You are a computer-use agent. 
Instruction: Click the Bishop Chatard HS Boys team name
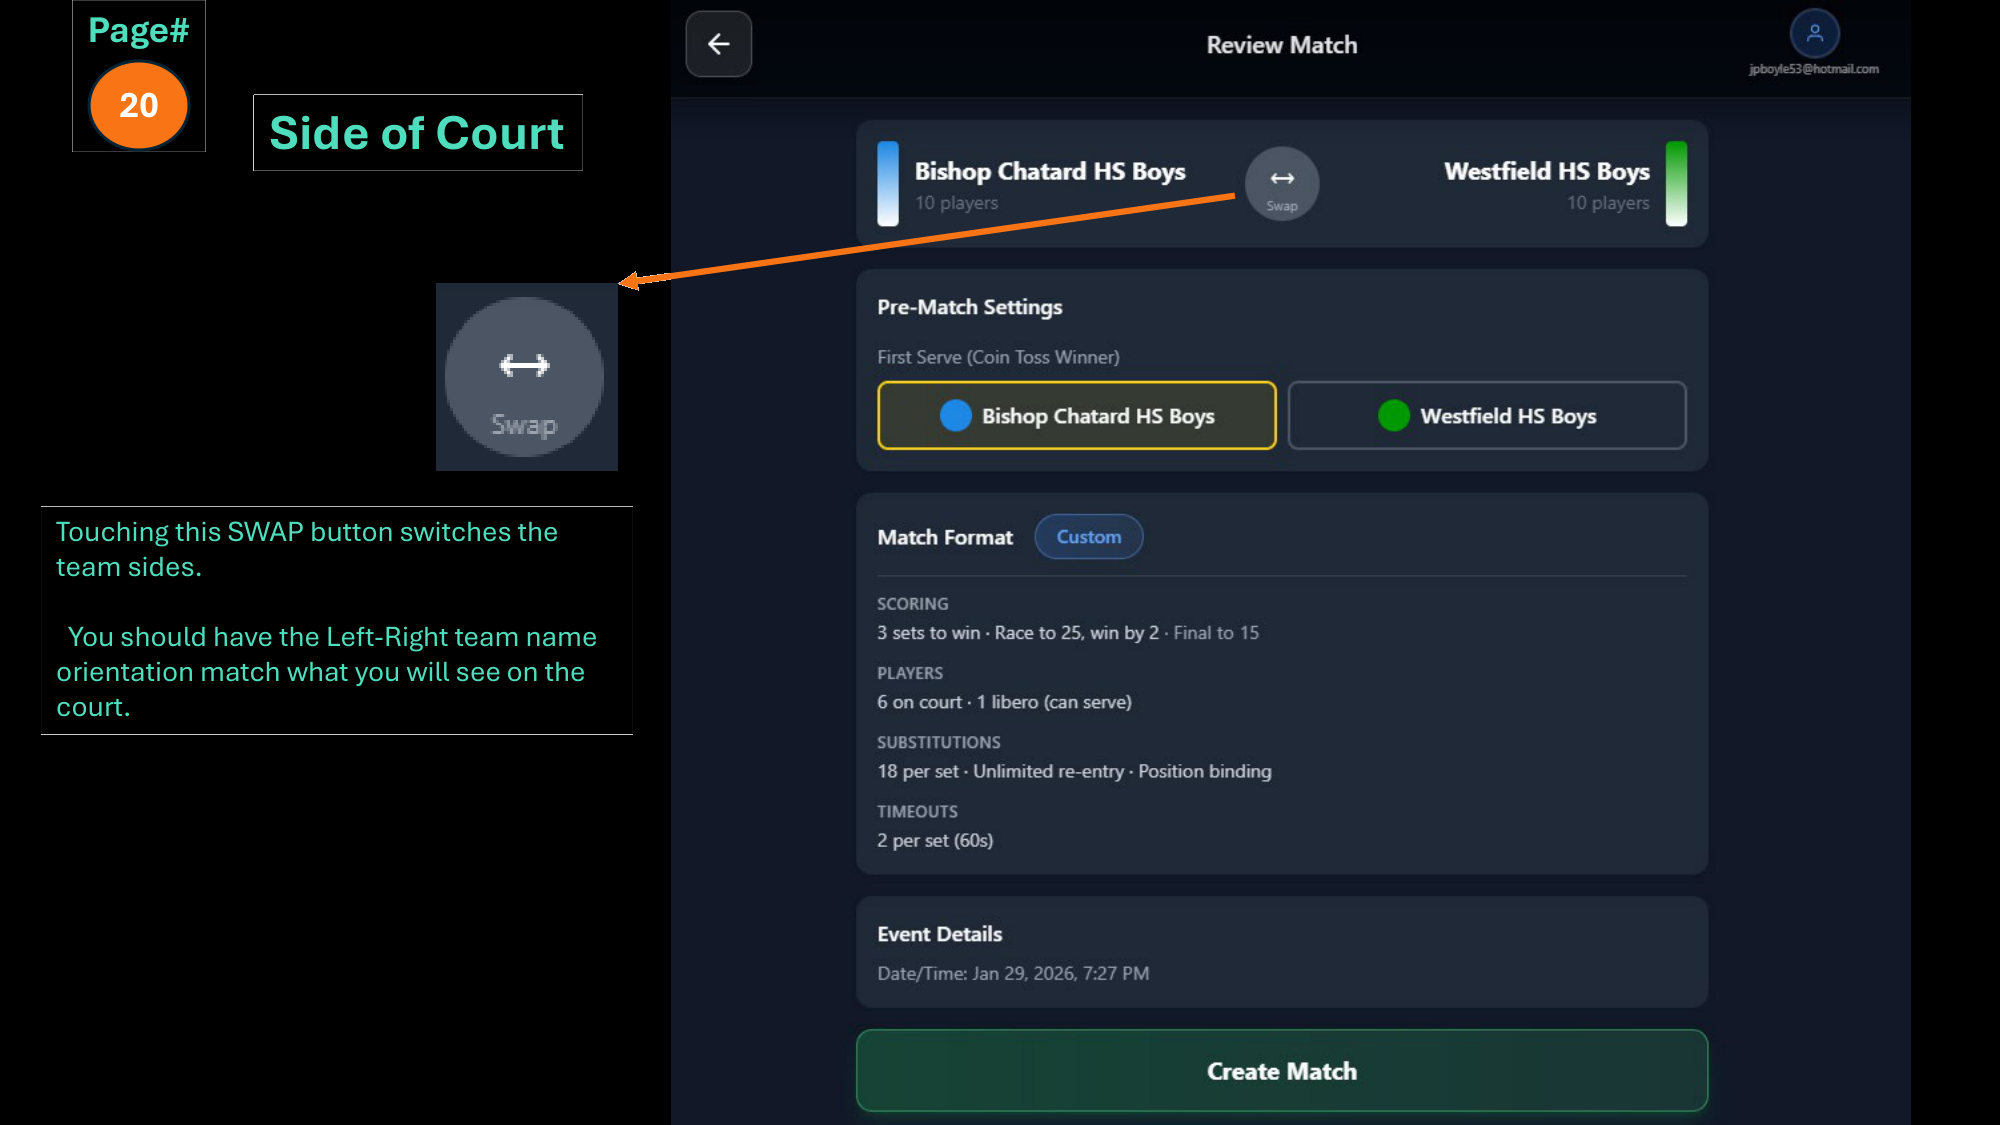pyautogui.click(x=1050, y=171)
